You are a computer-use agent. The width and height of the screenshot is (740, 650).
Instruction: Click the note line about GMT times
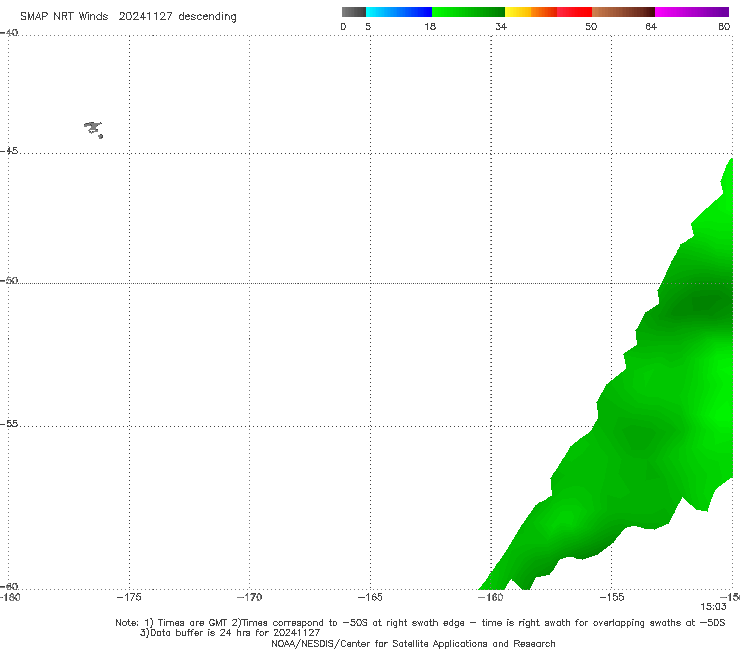coord(420,623)
